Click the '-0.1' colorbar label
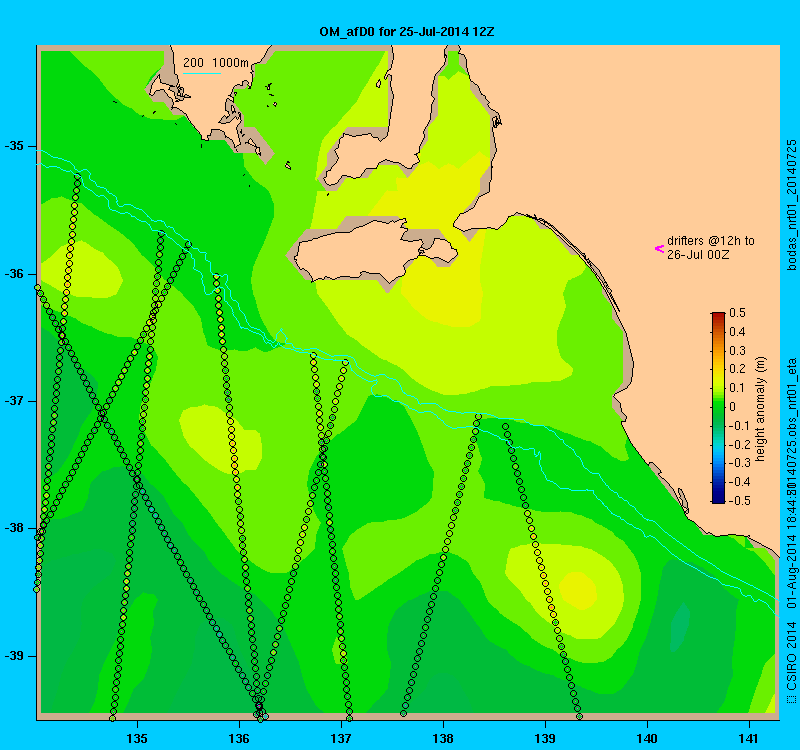The height and width of the screenshot is (750, 800). click(x=739, y=426)
